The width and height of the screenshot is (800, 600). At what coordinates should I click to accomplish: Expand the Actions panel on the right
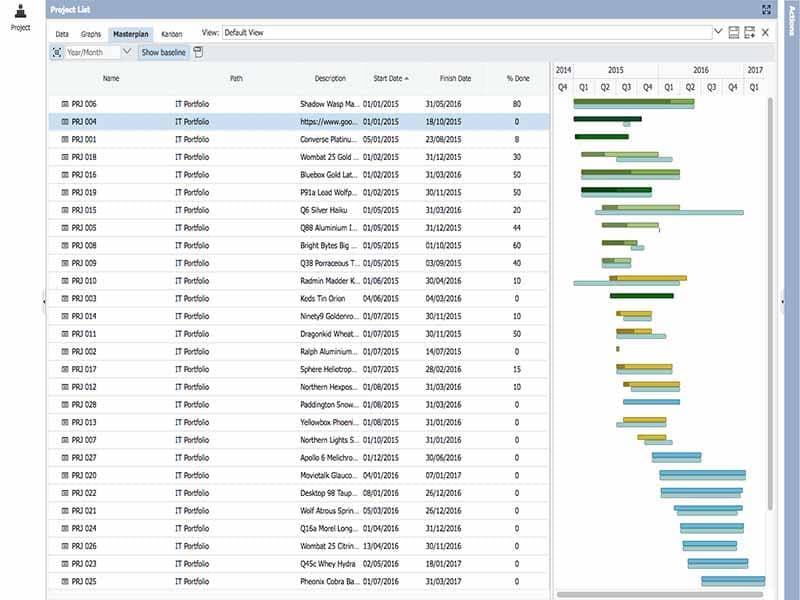coord(782,300)
